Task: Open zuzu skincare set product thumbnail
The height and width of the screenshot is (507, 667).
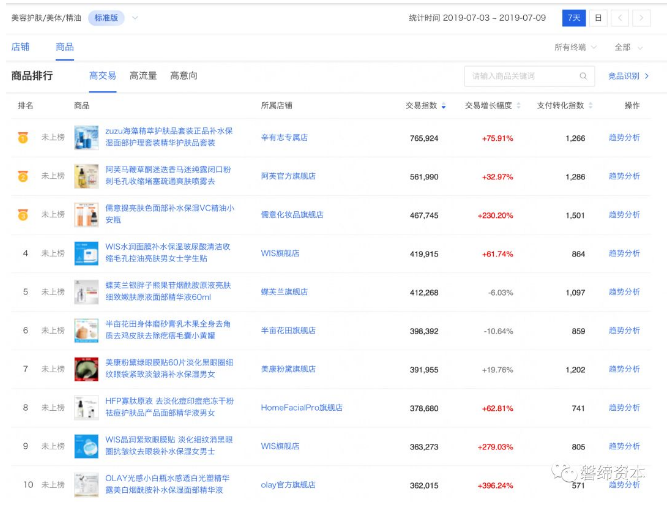Action: [x=86, y=137]
